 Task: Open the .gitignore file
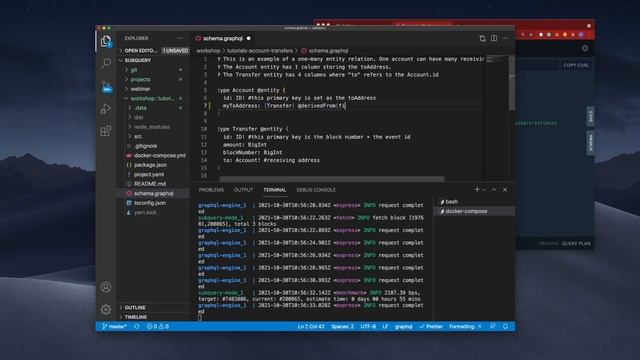153,146
